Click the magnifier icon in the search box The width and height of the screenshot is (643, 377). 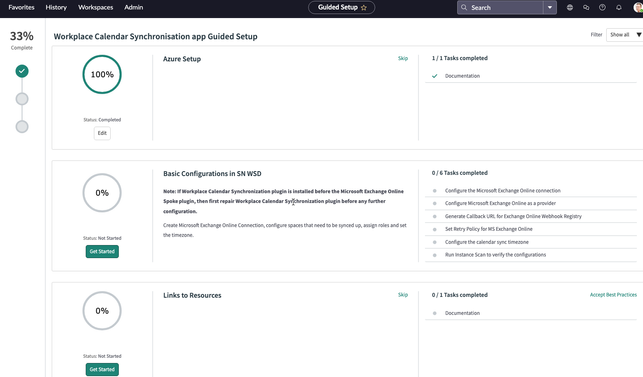(x=464, y=7)
